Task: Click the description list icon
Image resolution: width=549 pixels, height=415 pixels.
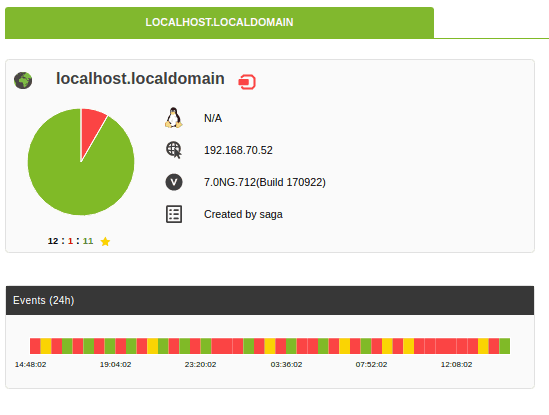Action: tap(174, 214)
